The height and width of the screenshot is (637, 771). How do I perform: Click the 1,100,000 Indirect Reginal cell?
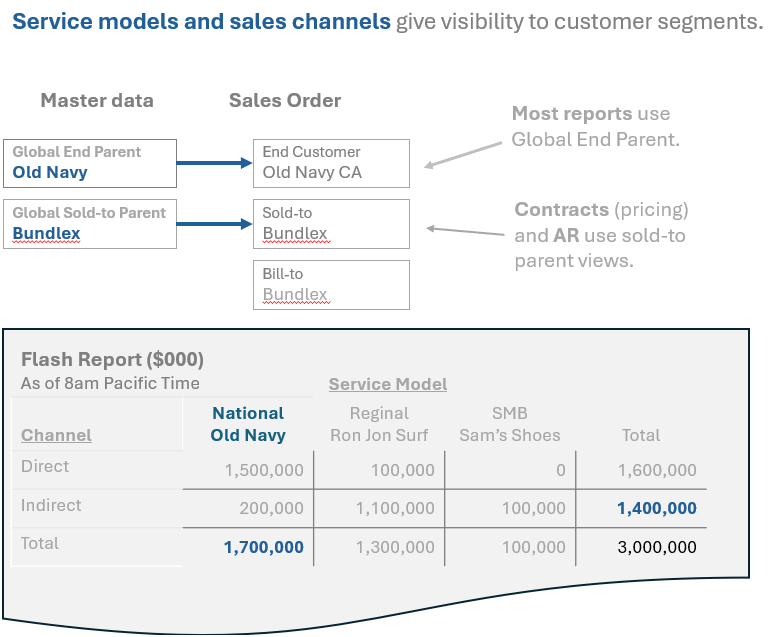(x=395, y=508)
